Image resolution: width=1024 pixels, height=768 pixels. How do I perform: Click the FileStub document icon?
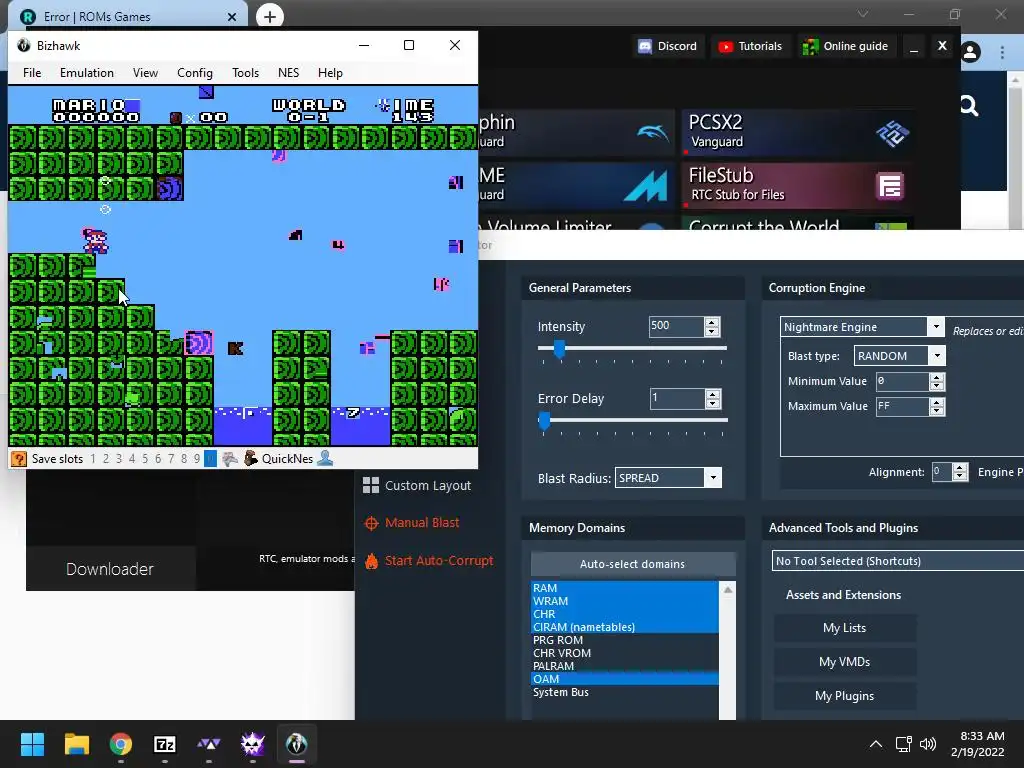[889, 186]
